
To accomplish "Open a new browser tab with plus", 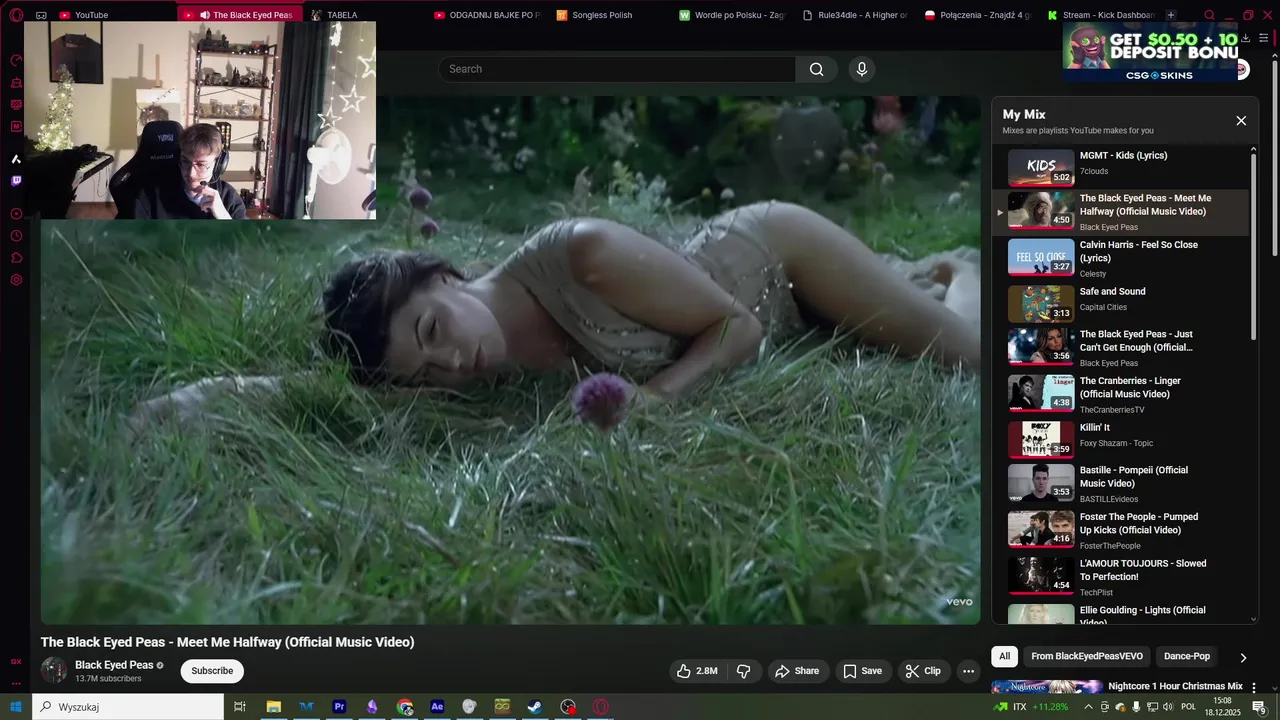I will click(x=1171, y=15).
